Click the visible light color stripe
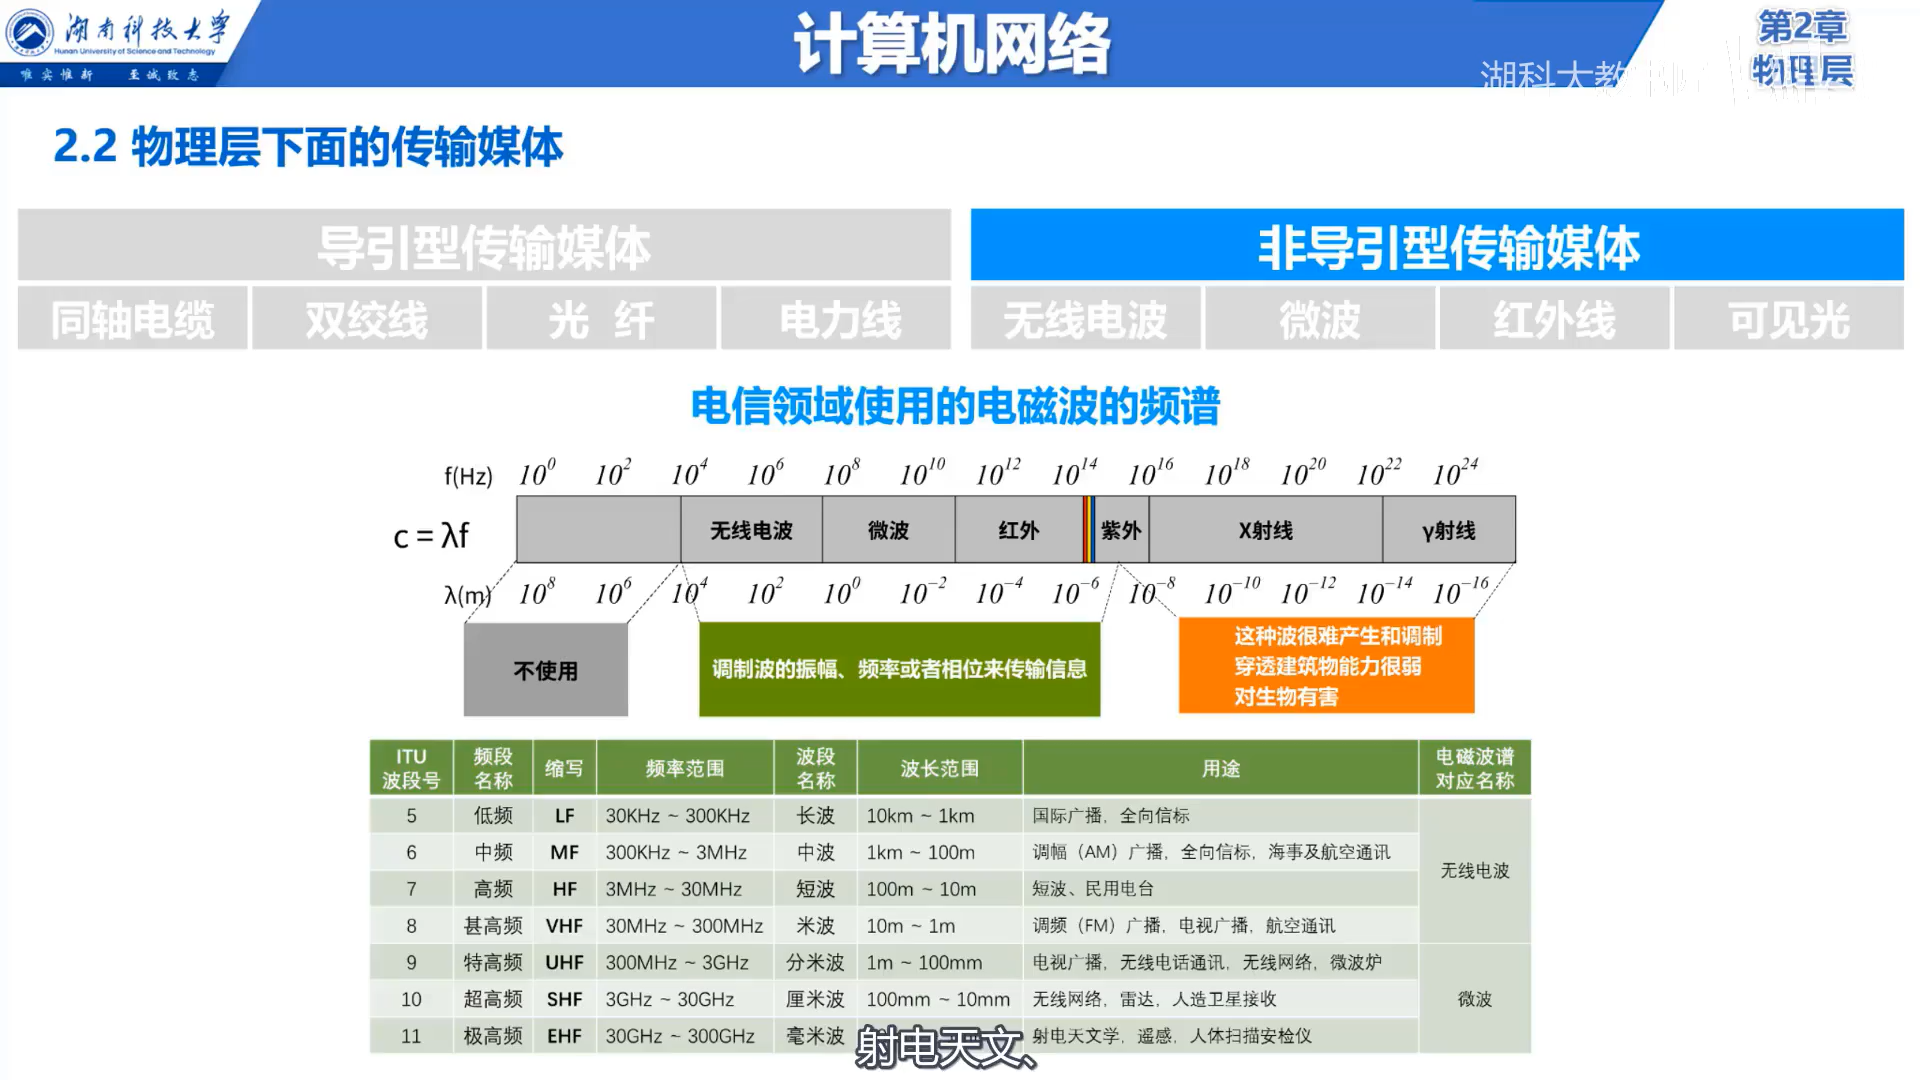The image size is (1920, 1080). tap(1089, 530)
